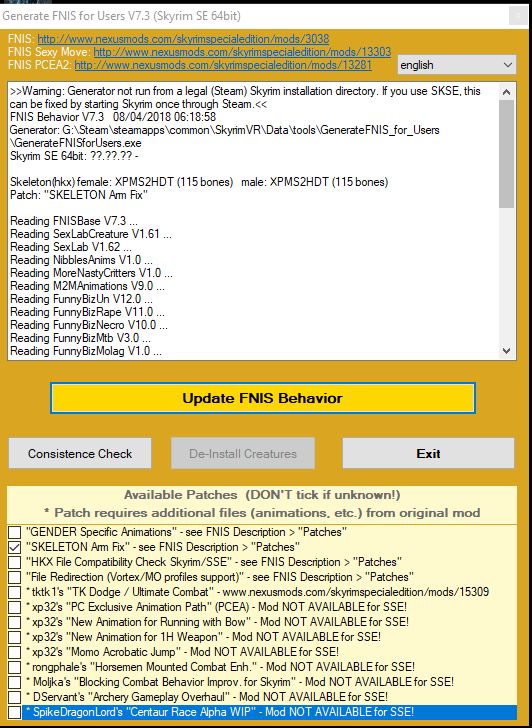Image resolution: width=532 pixels, height=728 pixels.
Task: Enable File Redirection (Vortex/MO profiles) checkbox
Action: (15, 577)
